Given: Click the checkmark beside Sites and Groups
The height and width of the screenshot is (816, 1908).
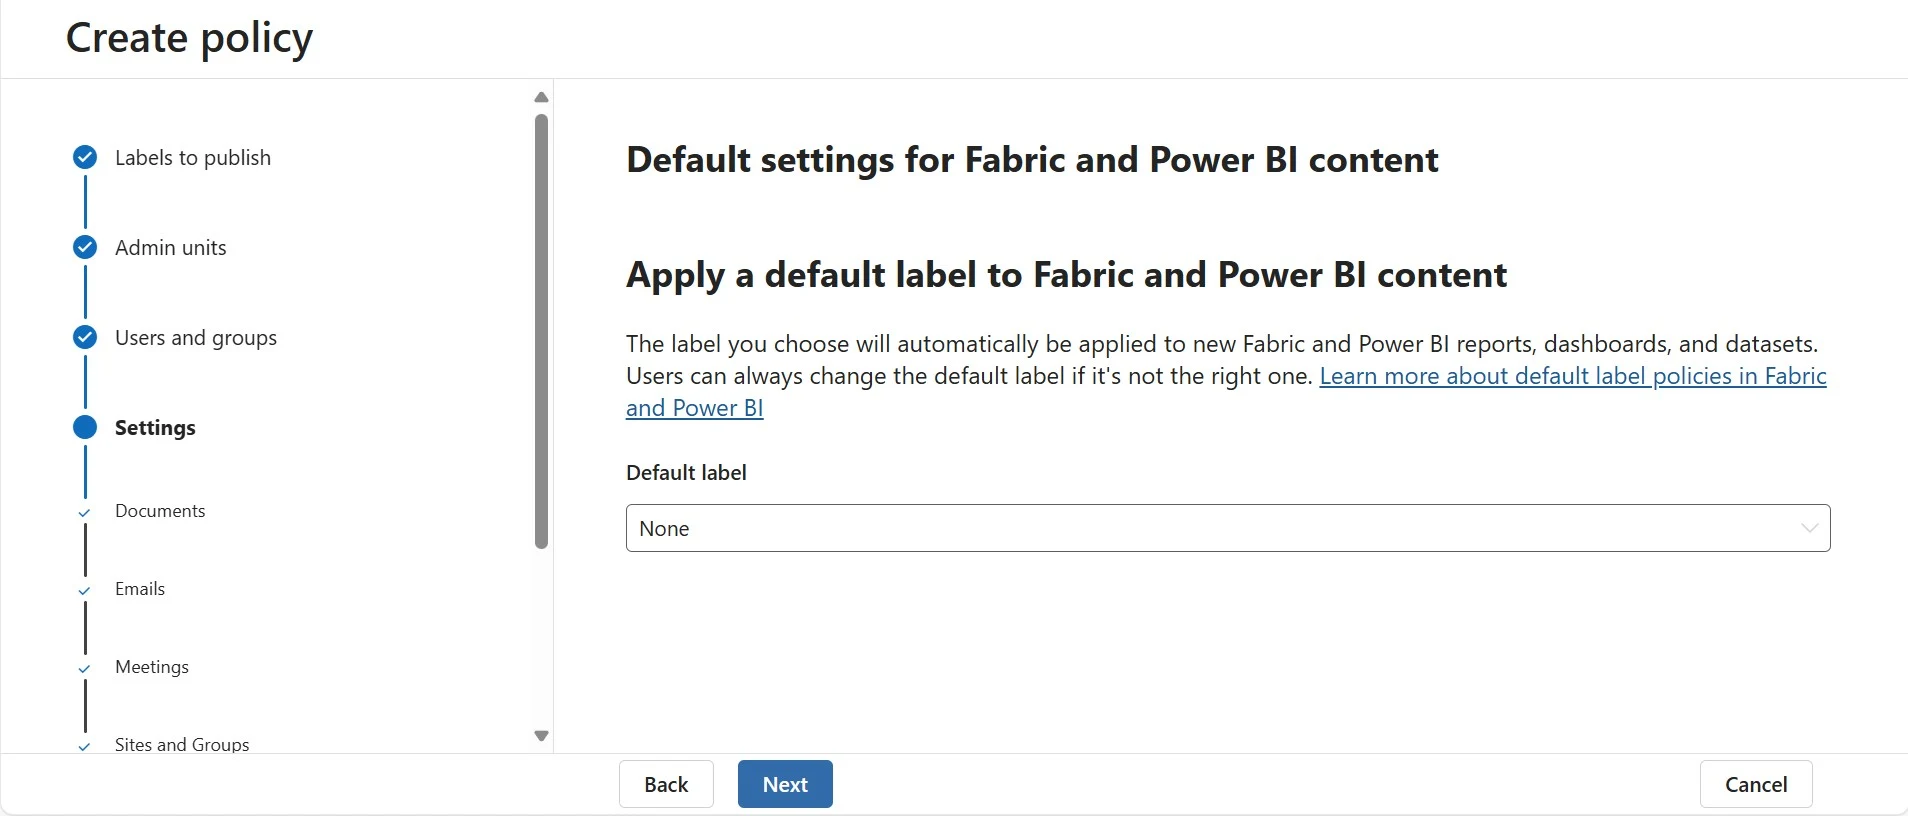Looking at the screenshot, I should [84, 746].
